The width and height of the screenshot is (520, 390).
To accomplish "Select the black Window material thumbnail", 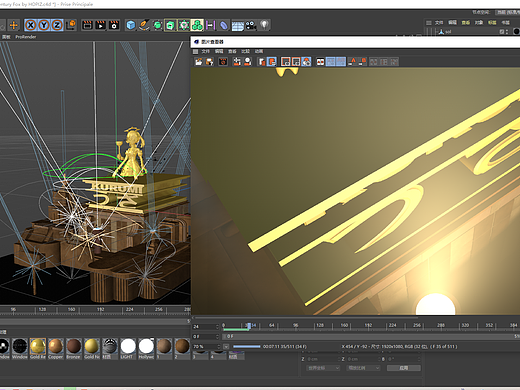I will (20, 348).
